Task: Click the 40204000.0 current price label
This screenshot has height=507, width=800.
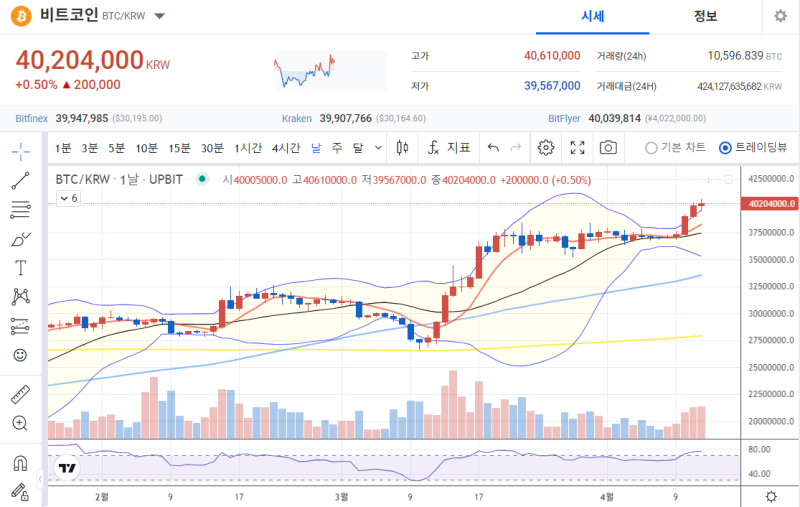Action: pos(769,204)
